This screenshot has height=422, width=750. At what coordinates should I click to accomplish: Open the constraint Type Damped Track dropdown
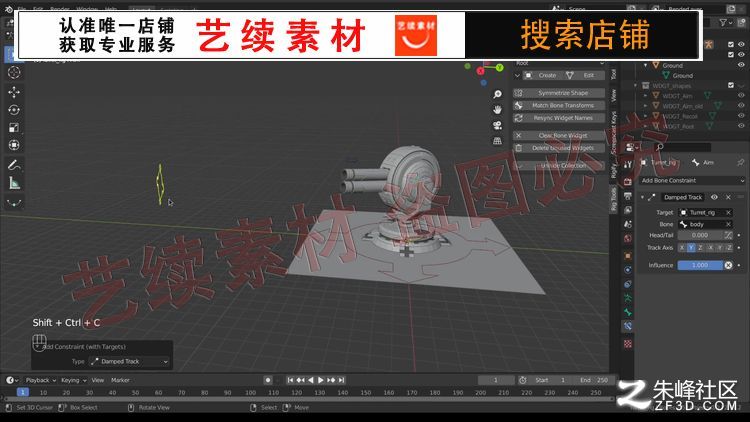[129, 362]
